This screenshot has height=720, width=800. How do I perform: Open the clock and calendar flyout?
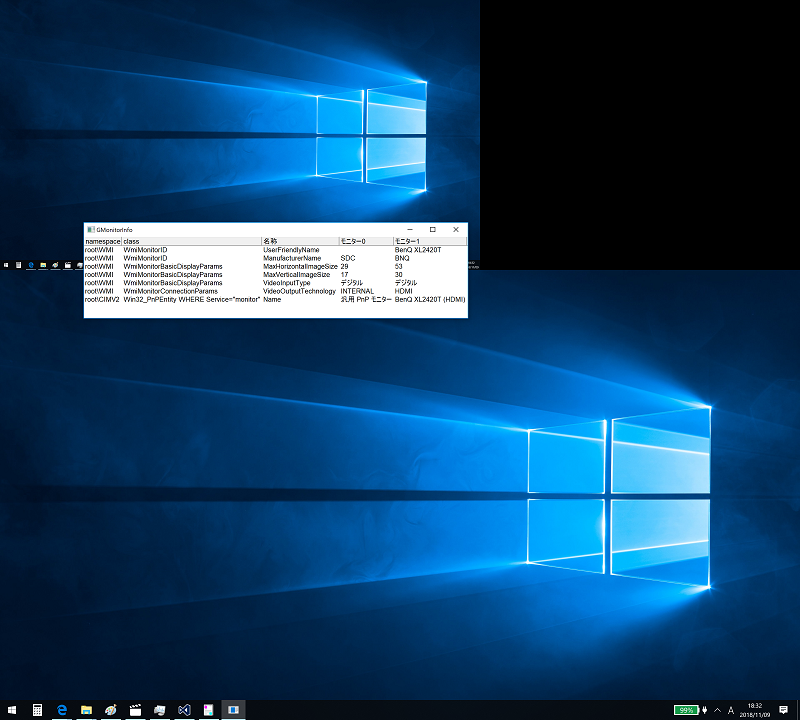[755, 710]
